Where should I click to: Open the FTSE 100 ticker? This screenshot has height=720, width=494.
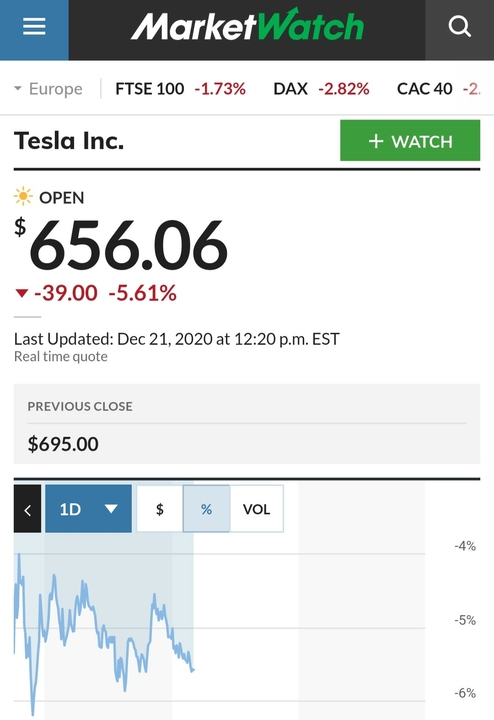180,88
